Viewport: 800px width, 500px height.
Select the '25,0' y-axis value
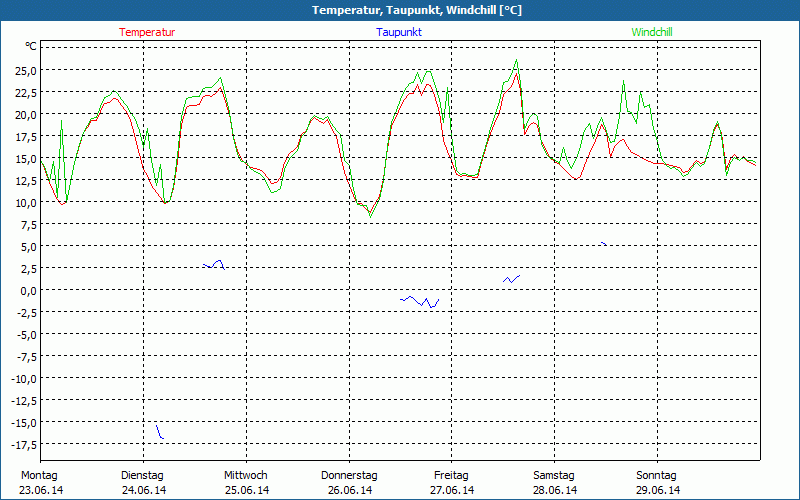pyautogui.click(x=26, y=70)
